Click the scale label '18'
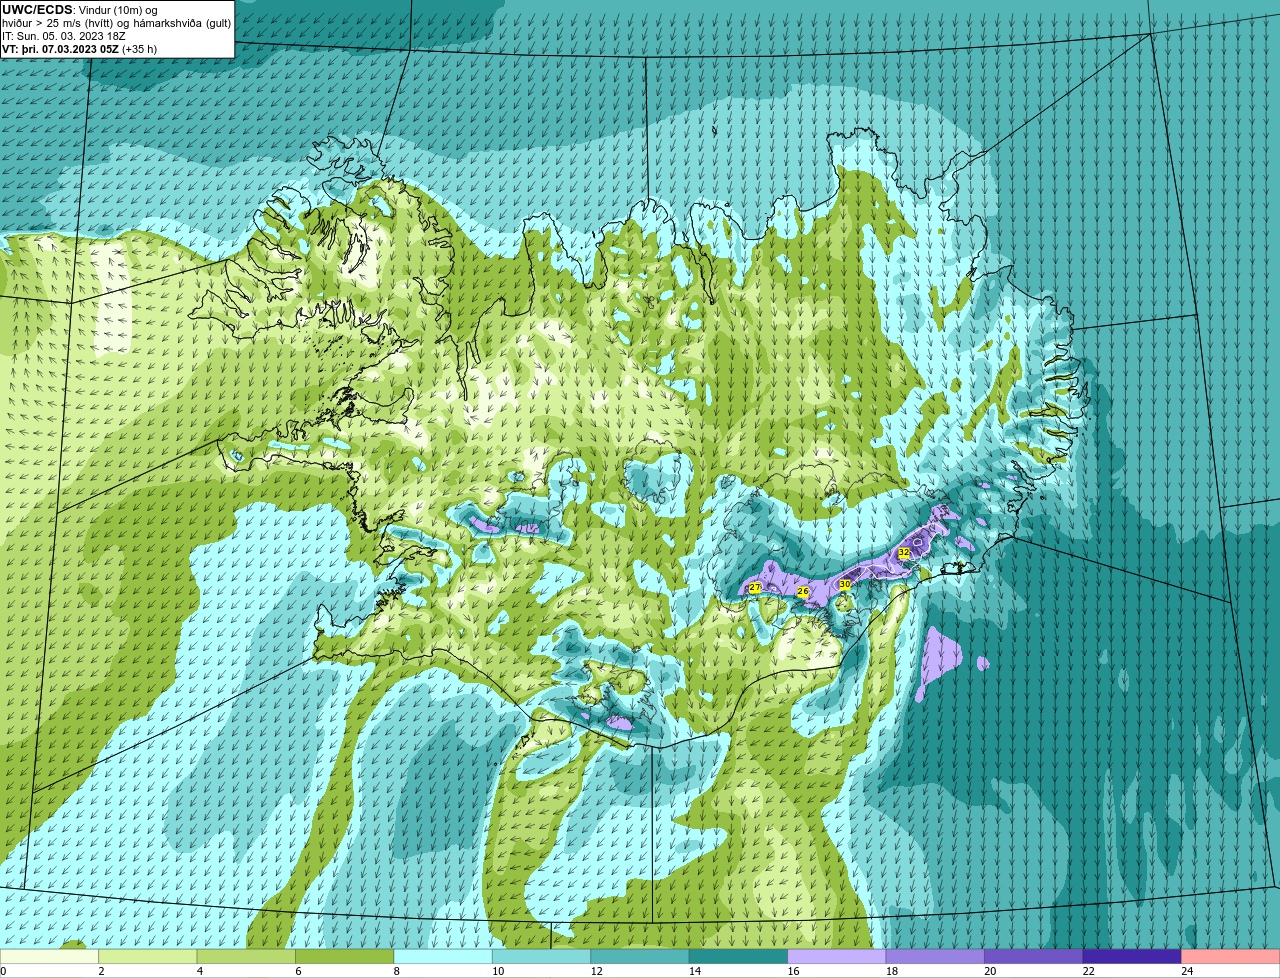Screen dimensions: 1280x978 pos(892,971)
